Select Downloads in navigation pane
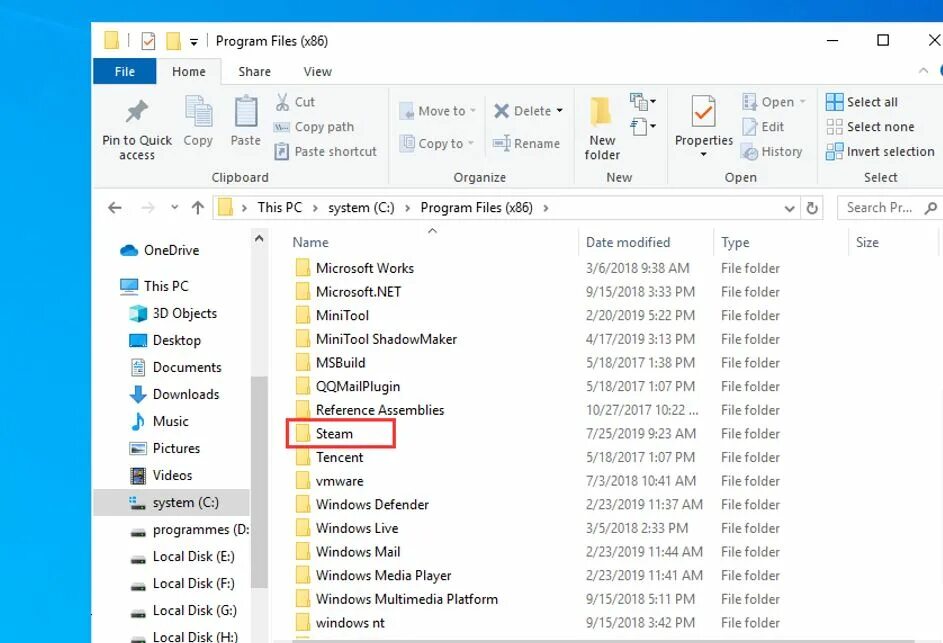 point(174,395)
